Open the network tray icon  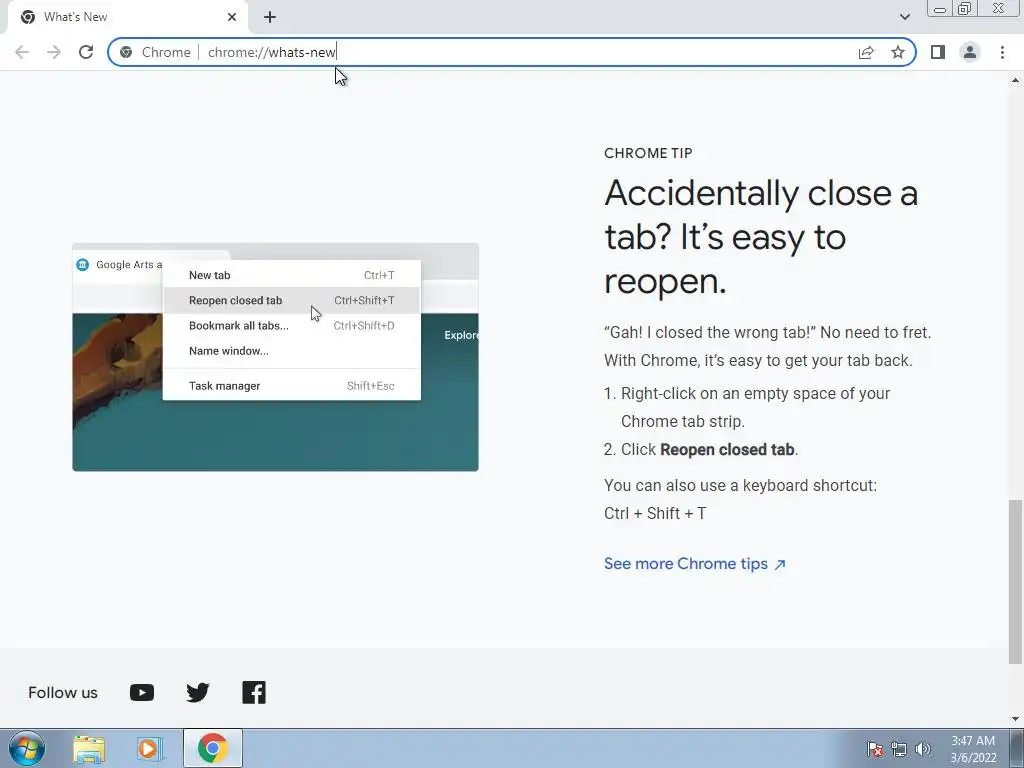click(899, 749)
